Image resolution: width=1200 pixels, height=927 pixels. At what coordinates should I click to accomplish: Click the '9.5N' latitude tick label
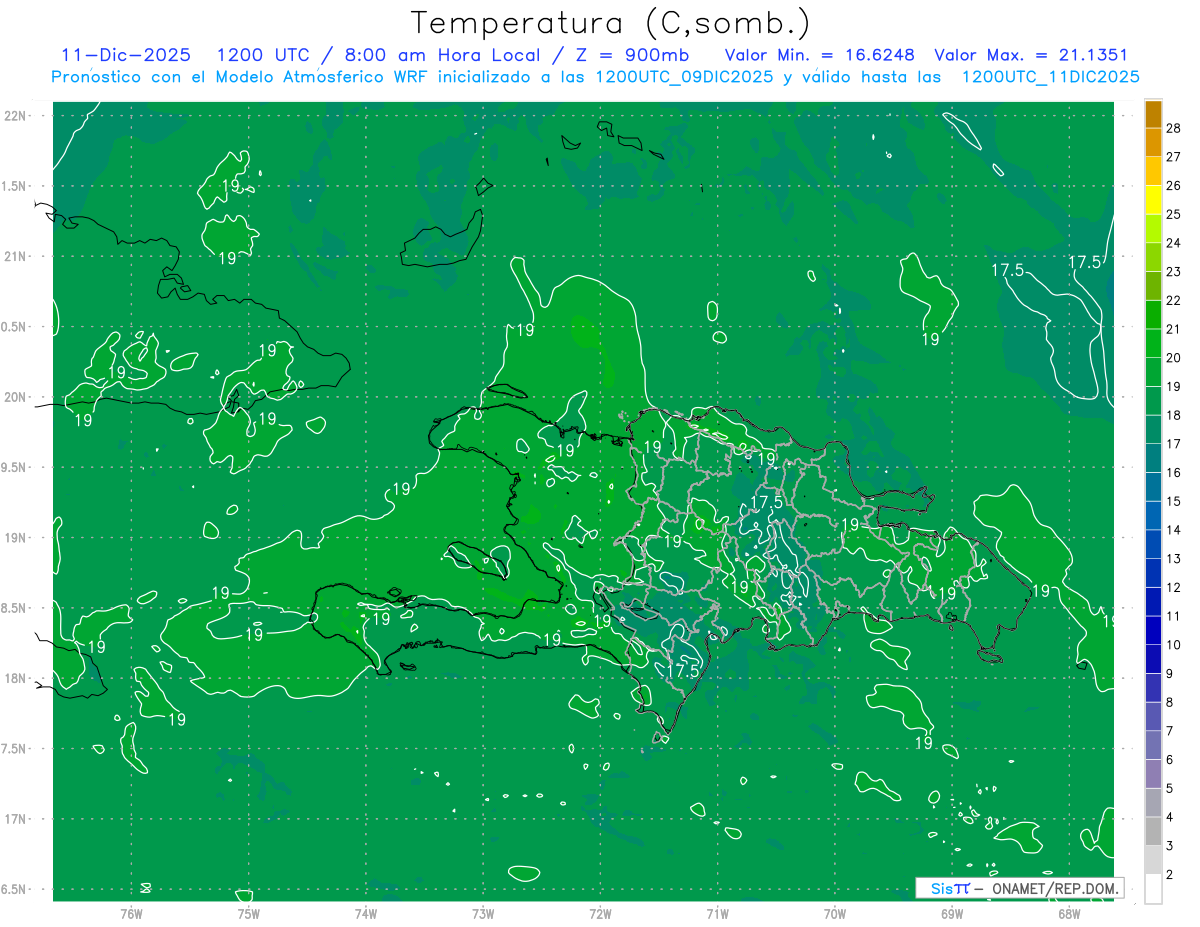click(x=15, y=467)
